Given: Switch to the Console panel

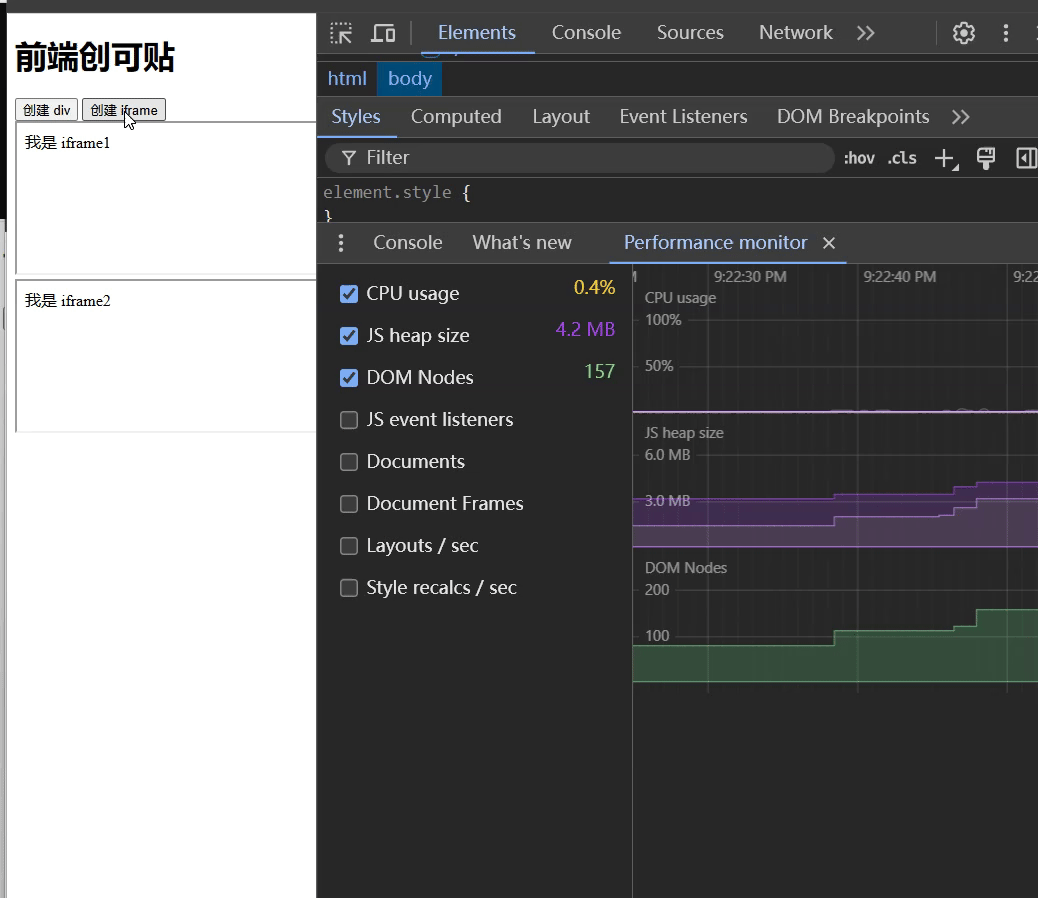Looking at the screenshot, I should coord(586,32).
